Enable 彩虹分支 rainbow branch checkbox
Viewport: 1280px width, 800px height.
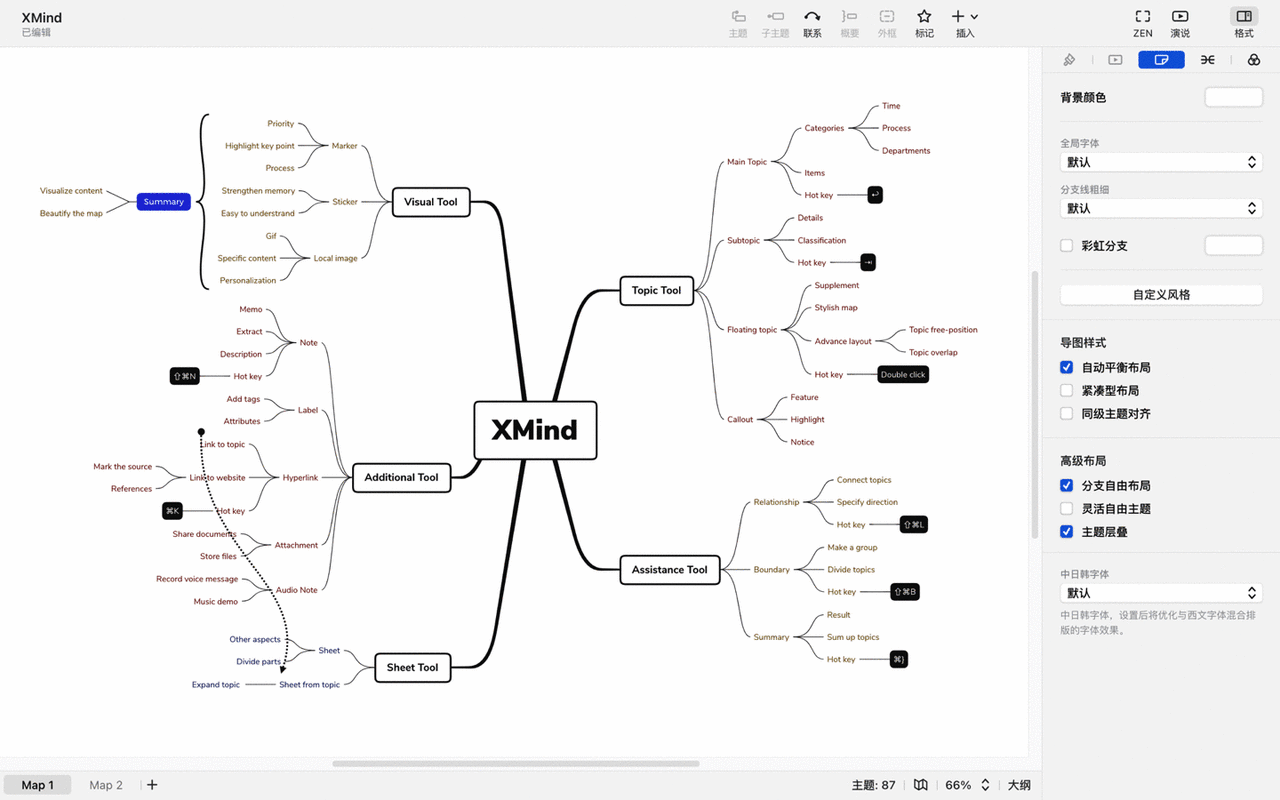click(1067, 246)
